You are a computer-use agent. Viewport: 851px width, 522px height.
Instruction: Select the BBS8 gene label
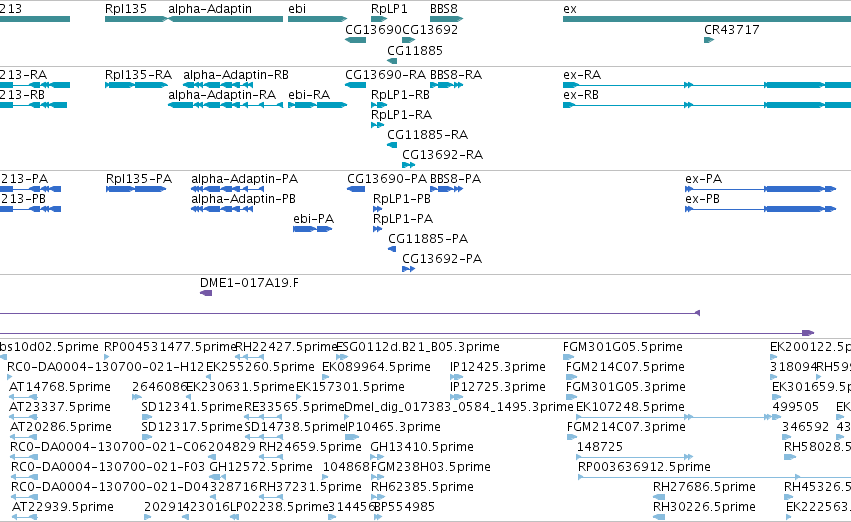(444, 9)
